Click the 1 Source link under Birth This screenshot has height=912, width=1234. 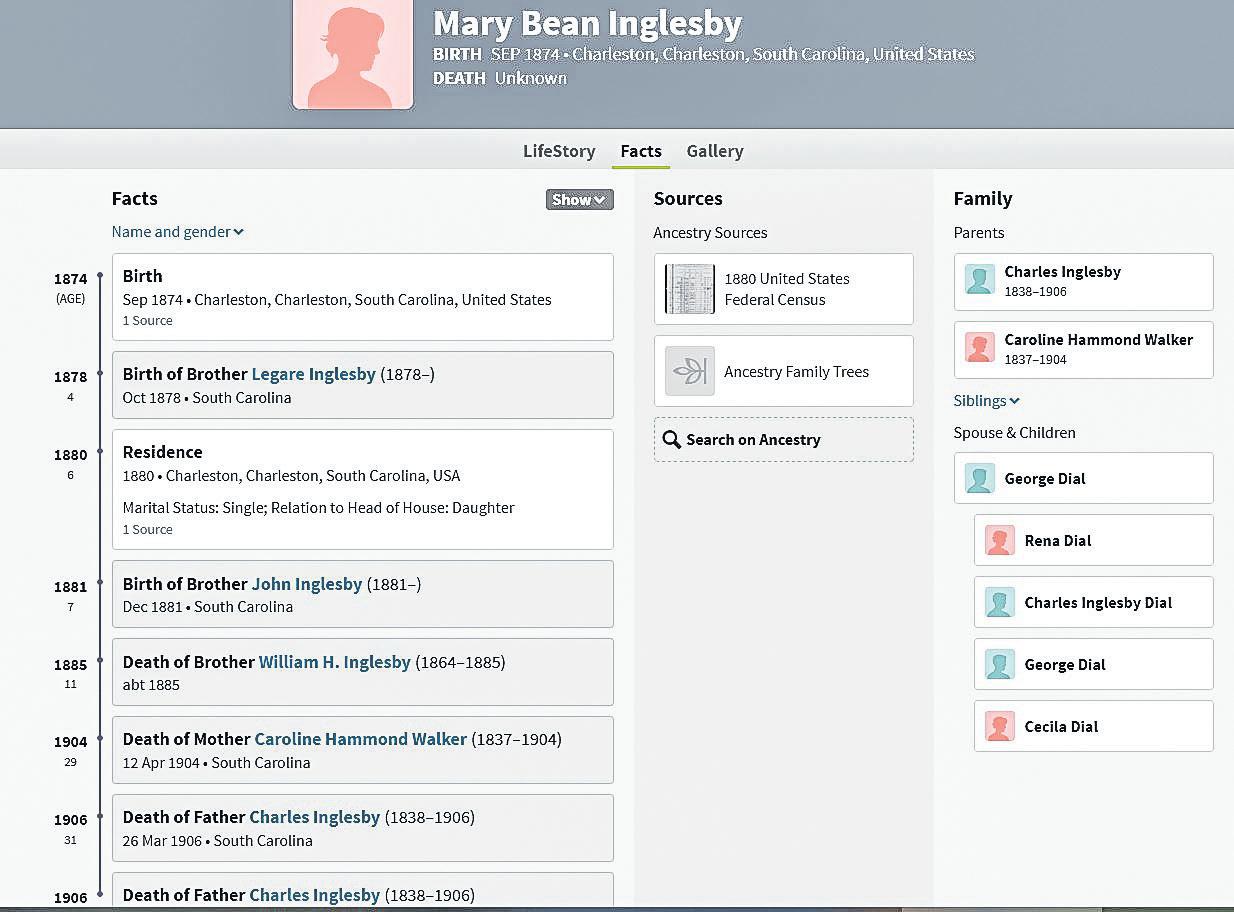147,321
